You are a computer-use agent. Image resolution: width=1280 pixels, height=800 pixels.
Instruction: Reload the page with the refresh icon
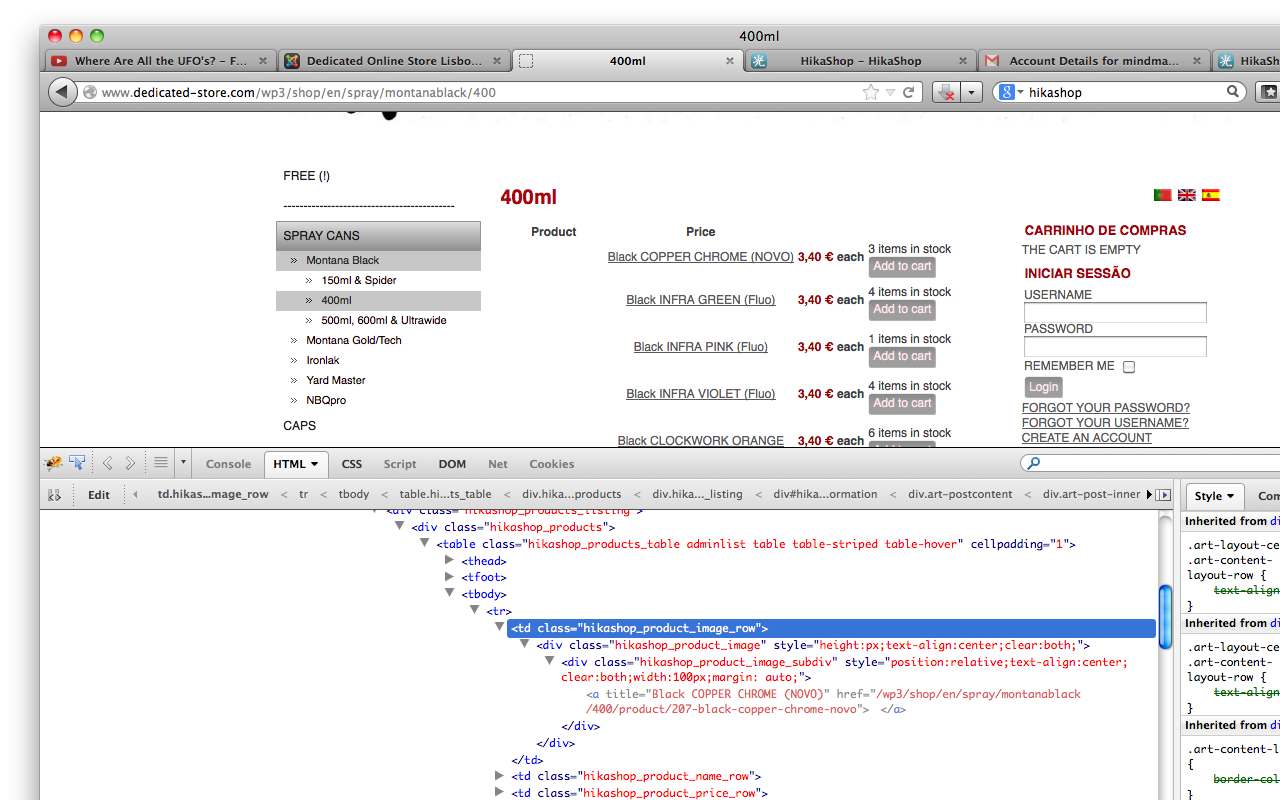(909, 92)
